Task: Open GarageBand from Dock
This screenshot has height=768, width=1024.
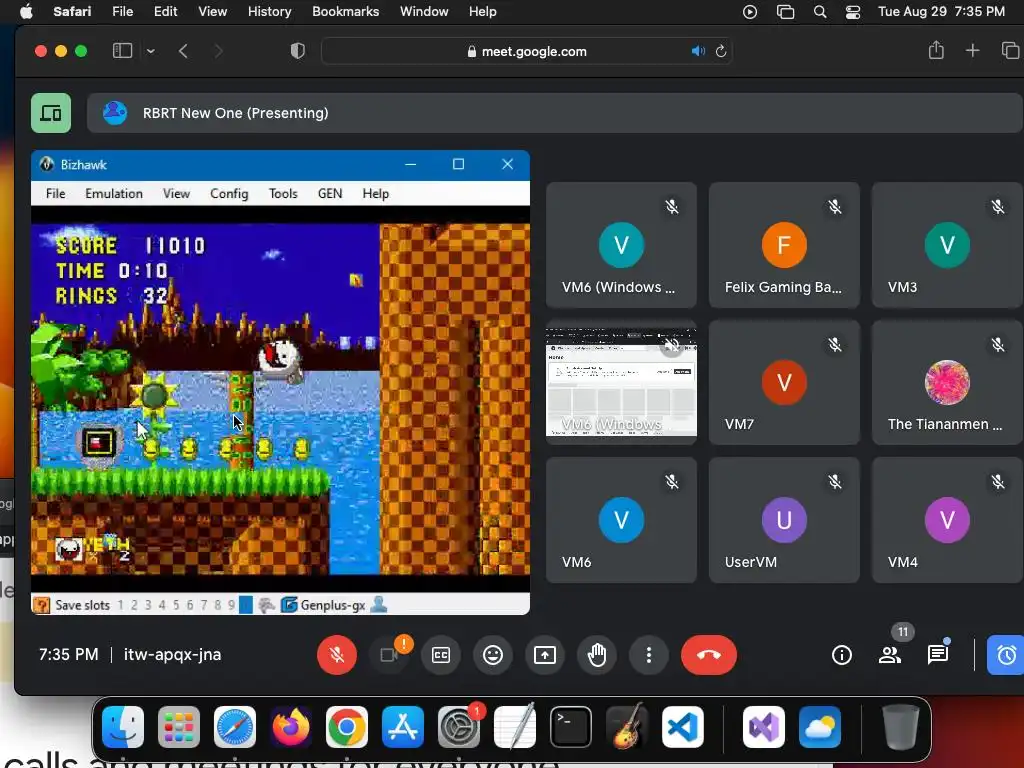Action: point(627,727)
